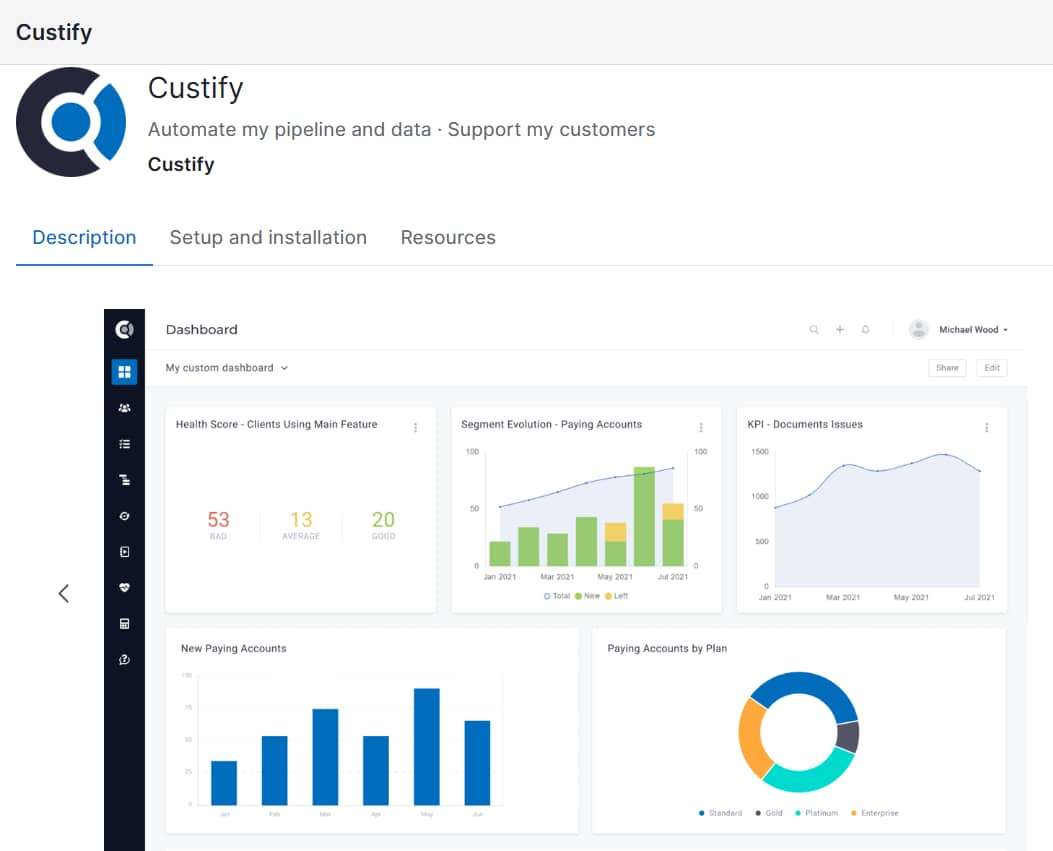Select the lifecycle/target icon in sidebar
1053x851 pixels.
pyautogui.click(x=124, y=515)
